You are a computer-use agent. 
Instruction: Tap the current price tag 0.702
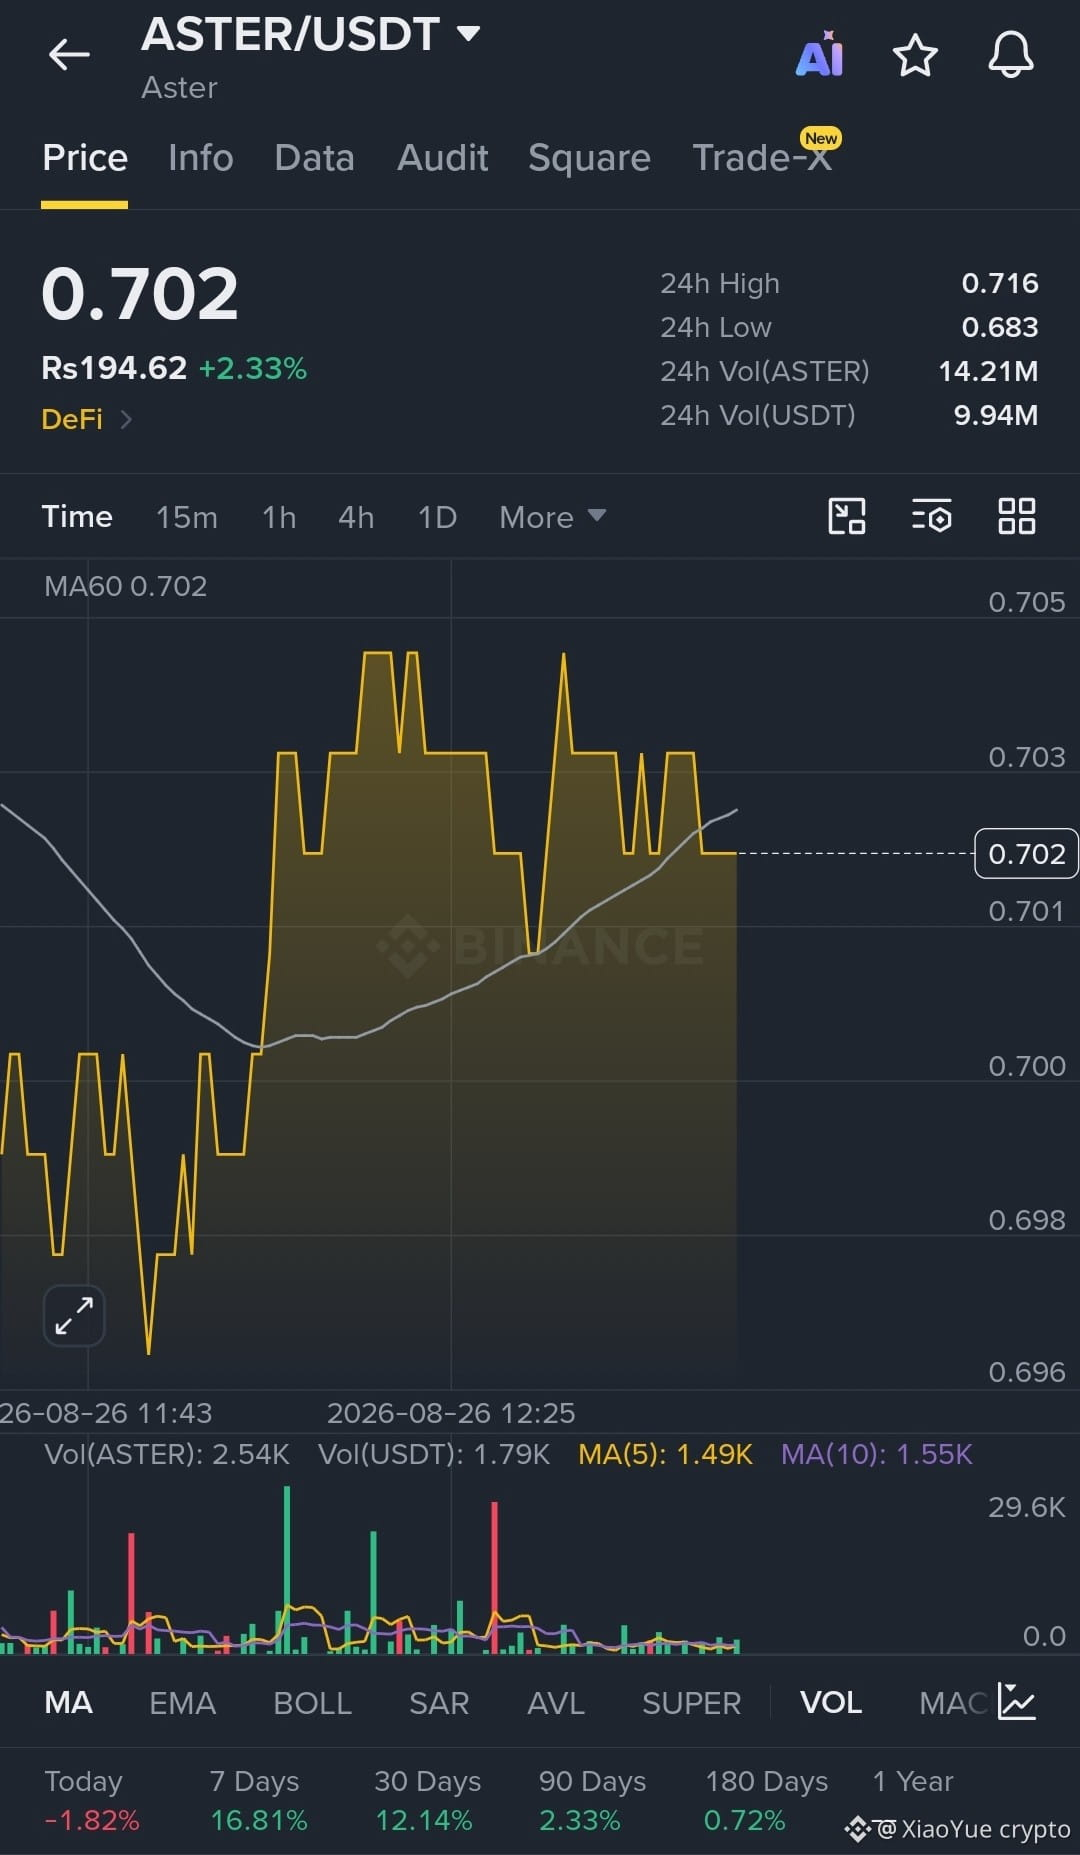[1026, 853]
